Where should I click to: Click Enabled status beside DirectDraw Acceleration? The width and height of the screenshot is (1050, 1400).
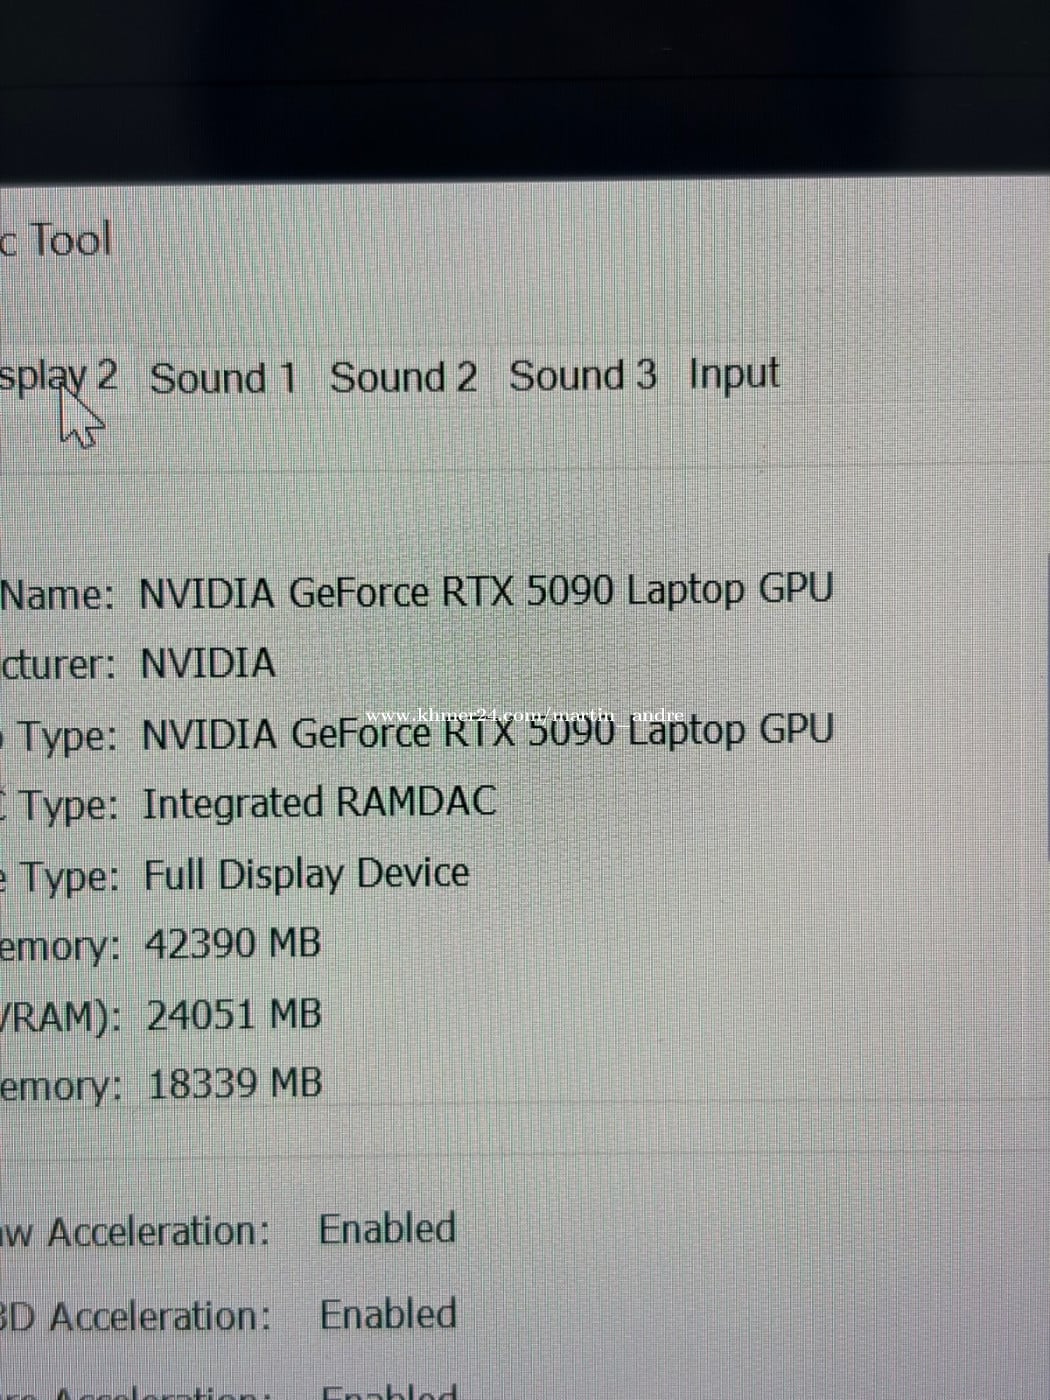[387, 1229]
